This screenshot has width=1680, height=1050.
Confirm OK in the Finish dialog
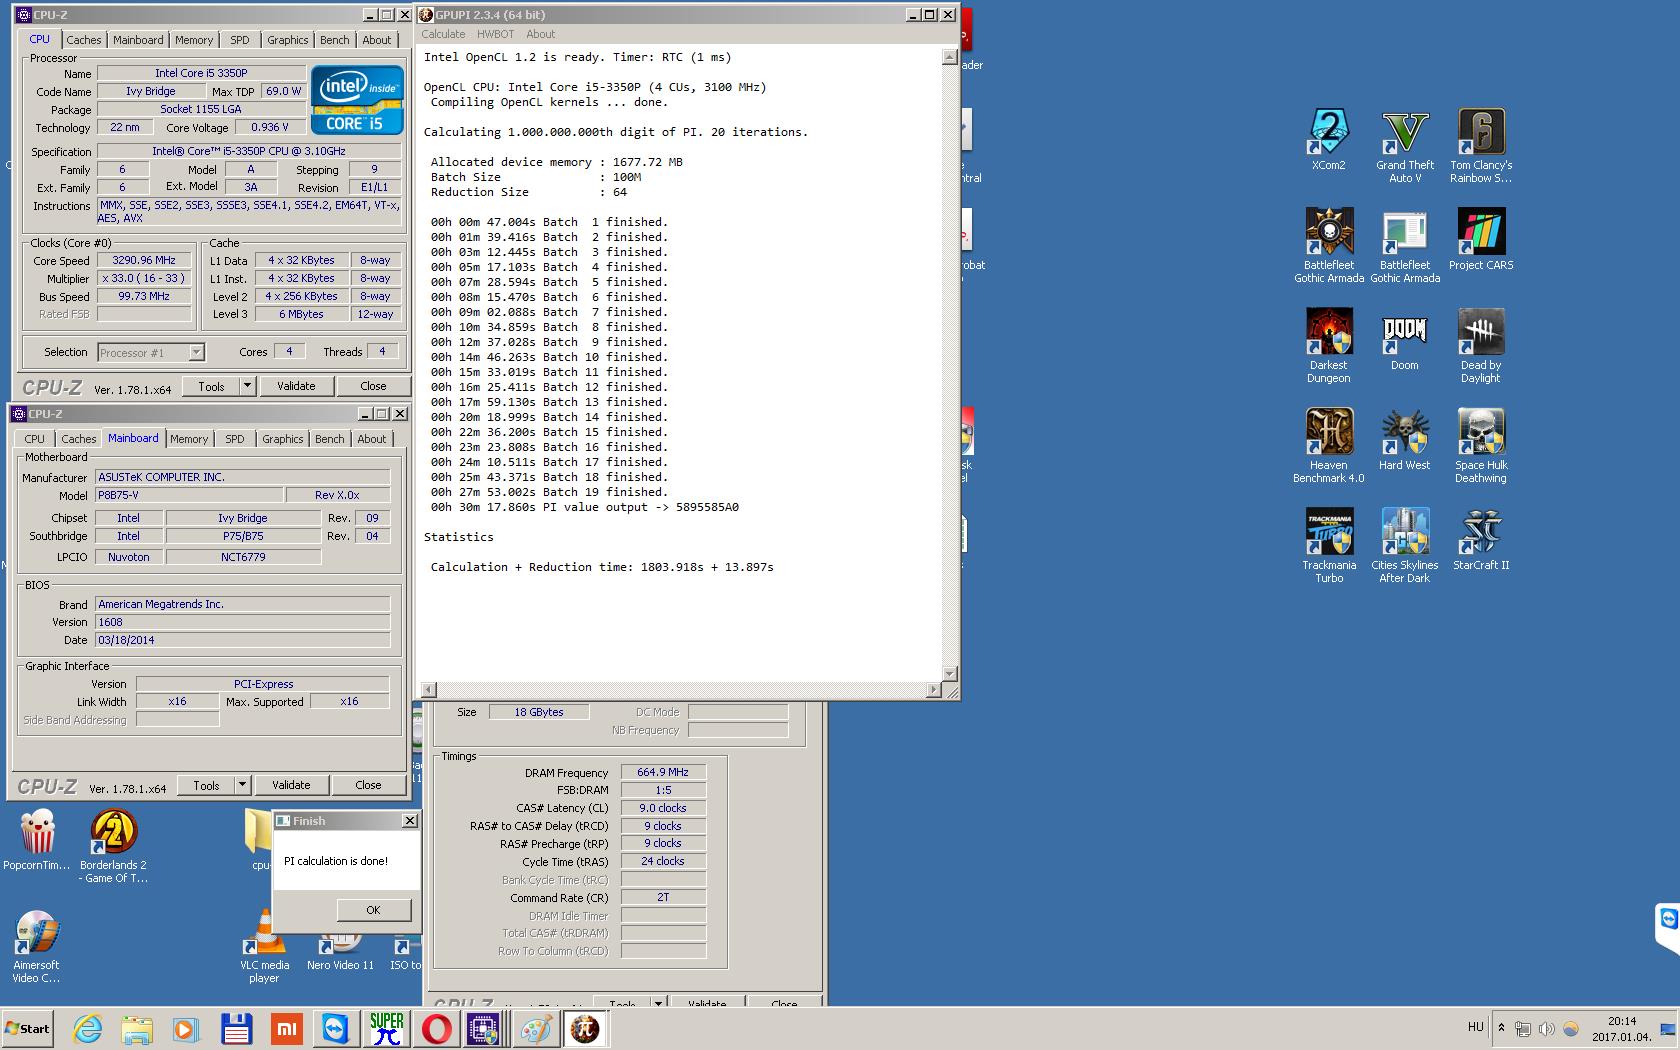(373, 910)
